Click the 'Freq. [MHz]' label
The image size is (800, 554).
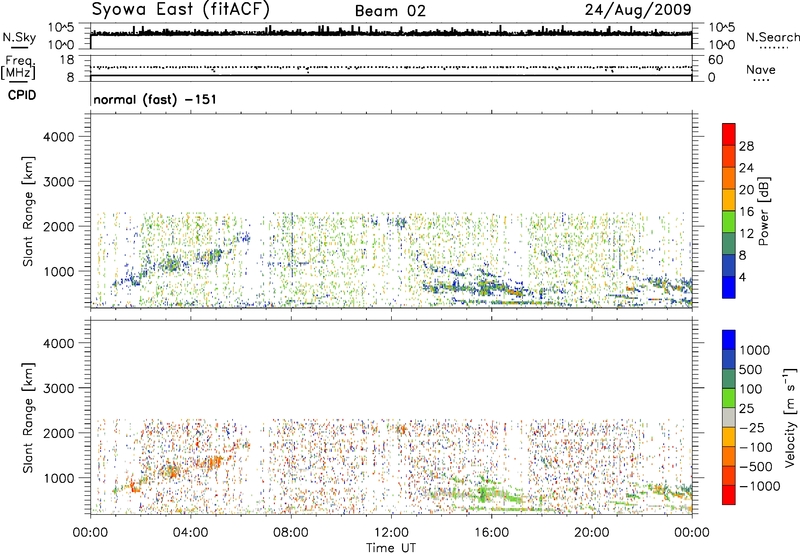[x=19, y=68]
